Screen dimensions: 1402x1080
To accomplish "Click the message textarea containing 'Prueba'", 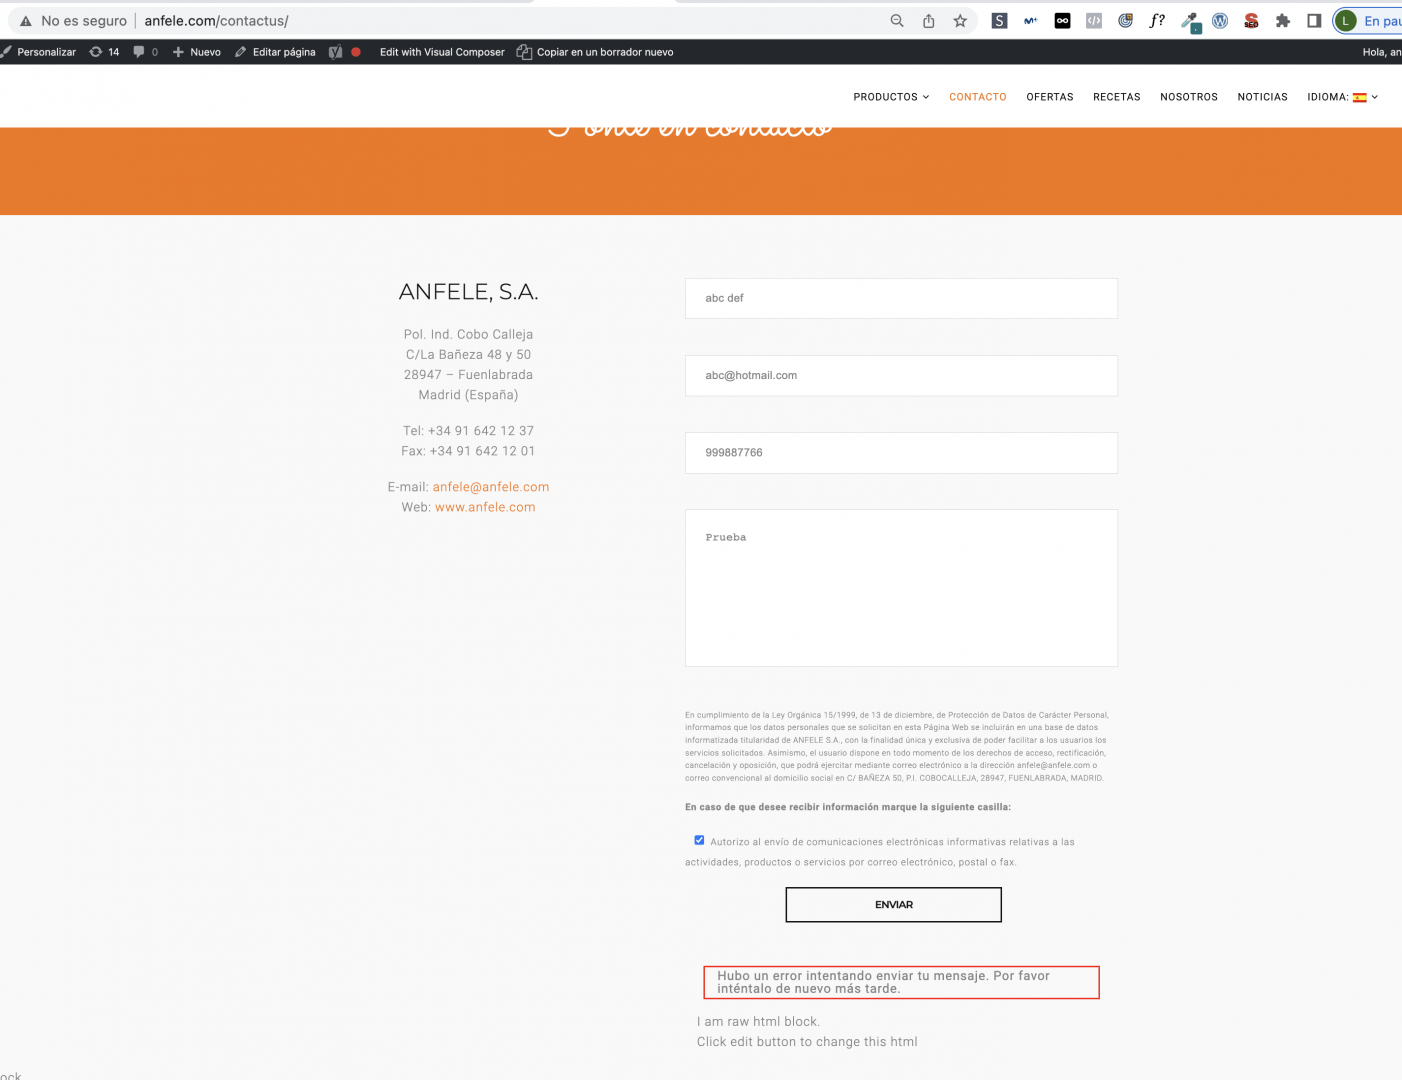I will pos(901,588).
